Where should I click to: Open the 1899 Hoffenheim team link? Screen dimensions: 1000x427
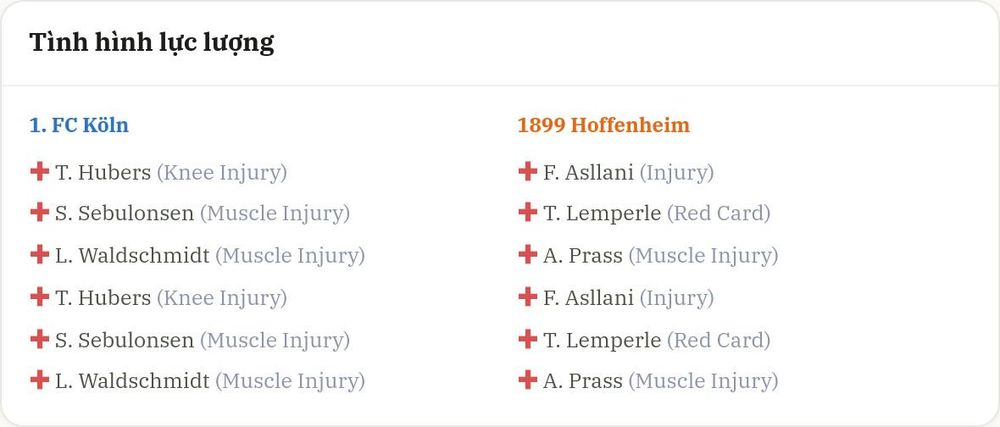[x=603, y=125]
